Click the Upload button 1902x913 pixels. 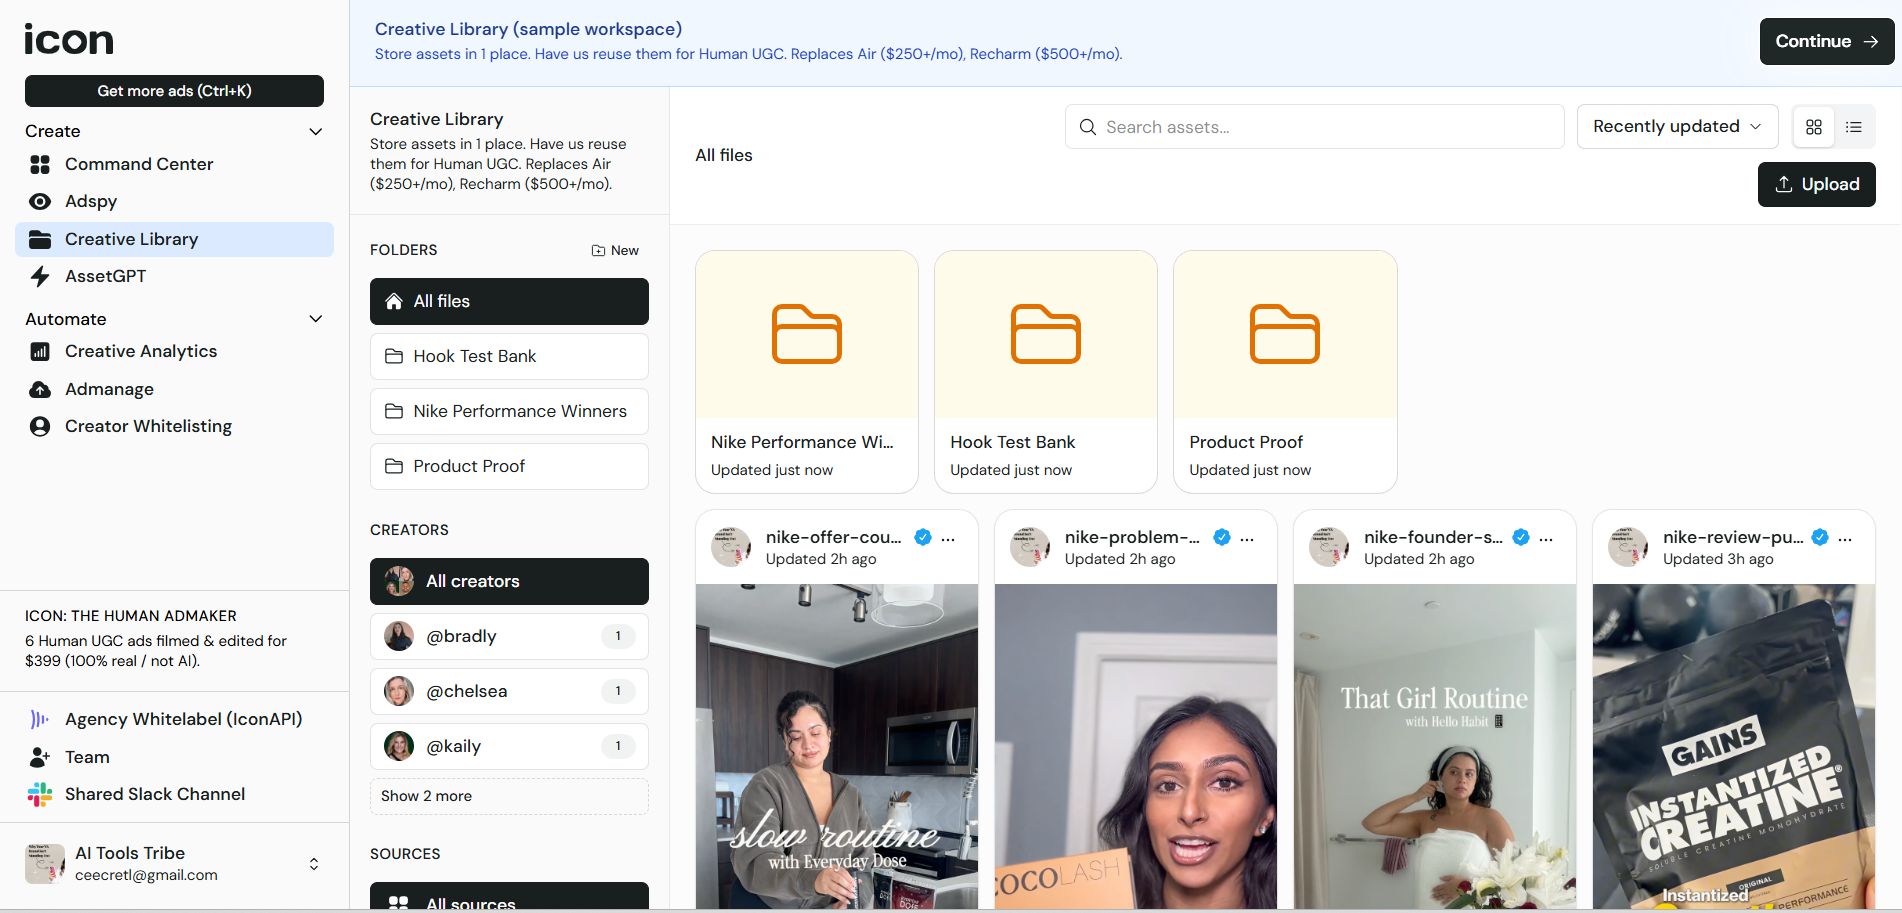tap(1816, 184)
